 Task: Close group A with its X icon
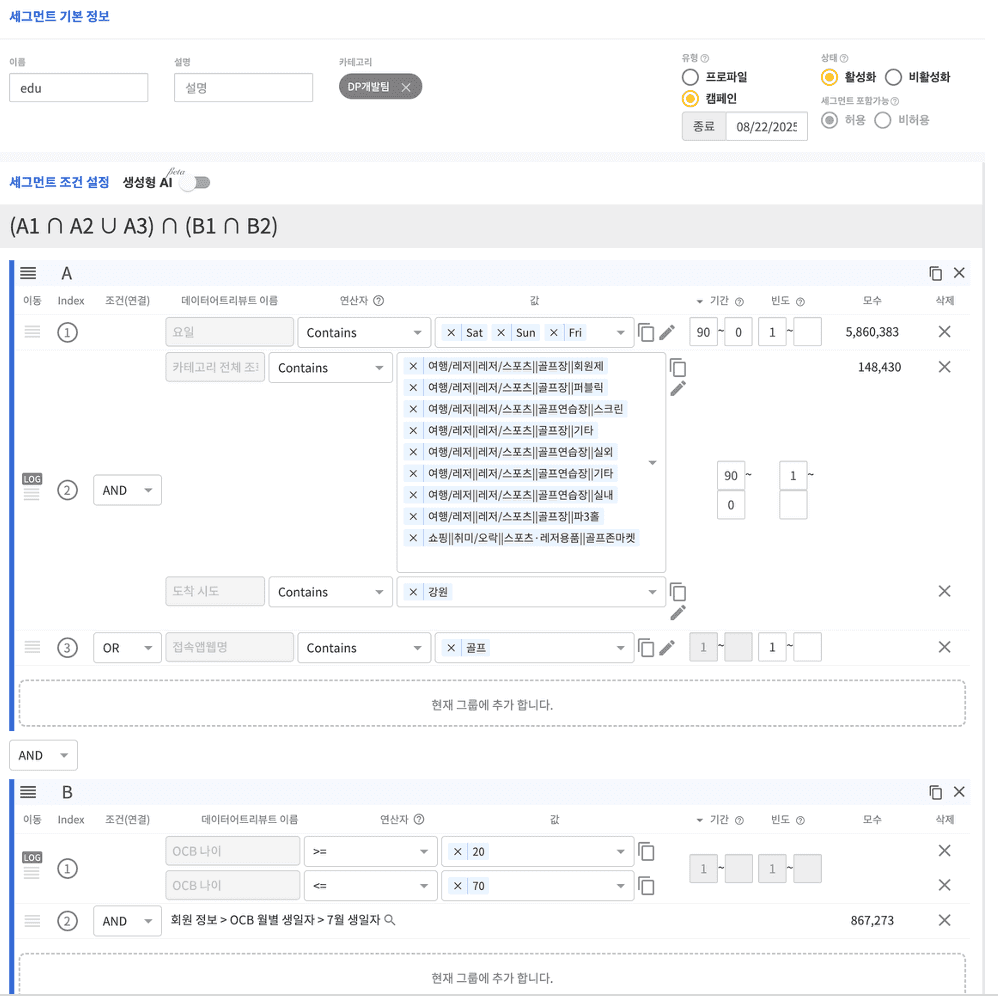[959, 273]
